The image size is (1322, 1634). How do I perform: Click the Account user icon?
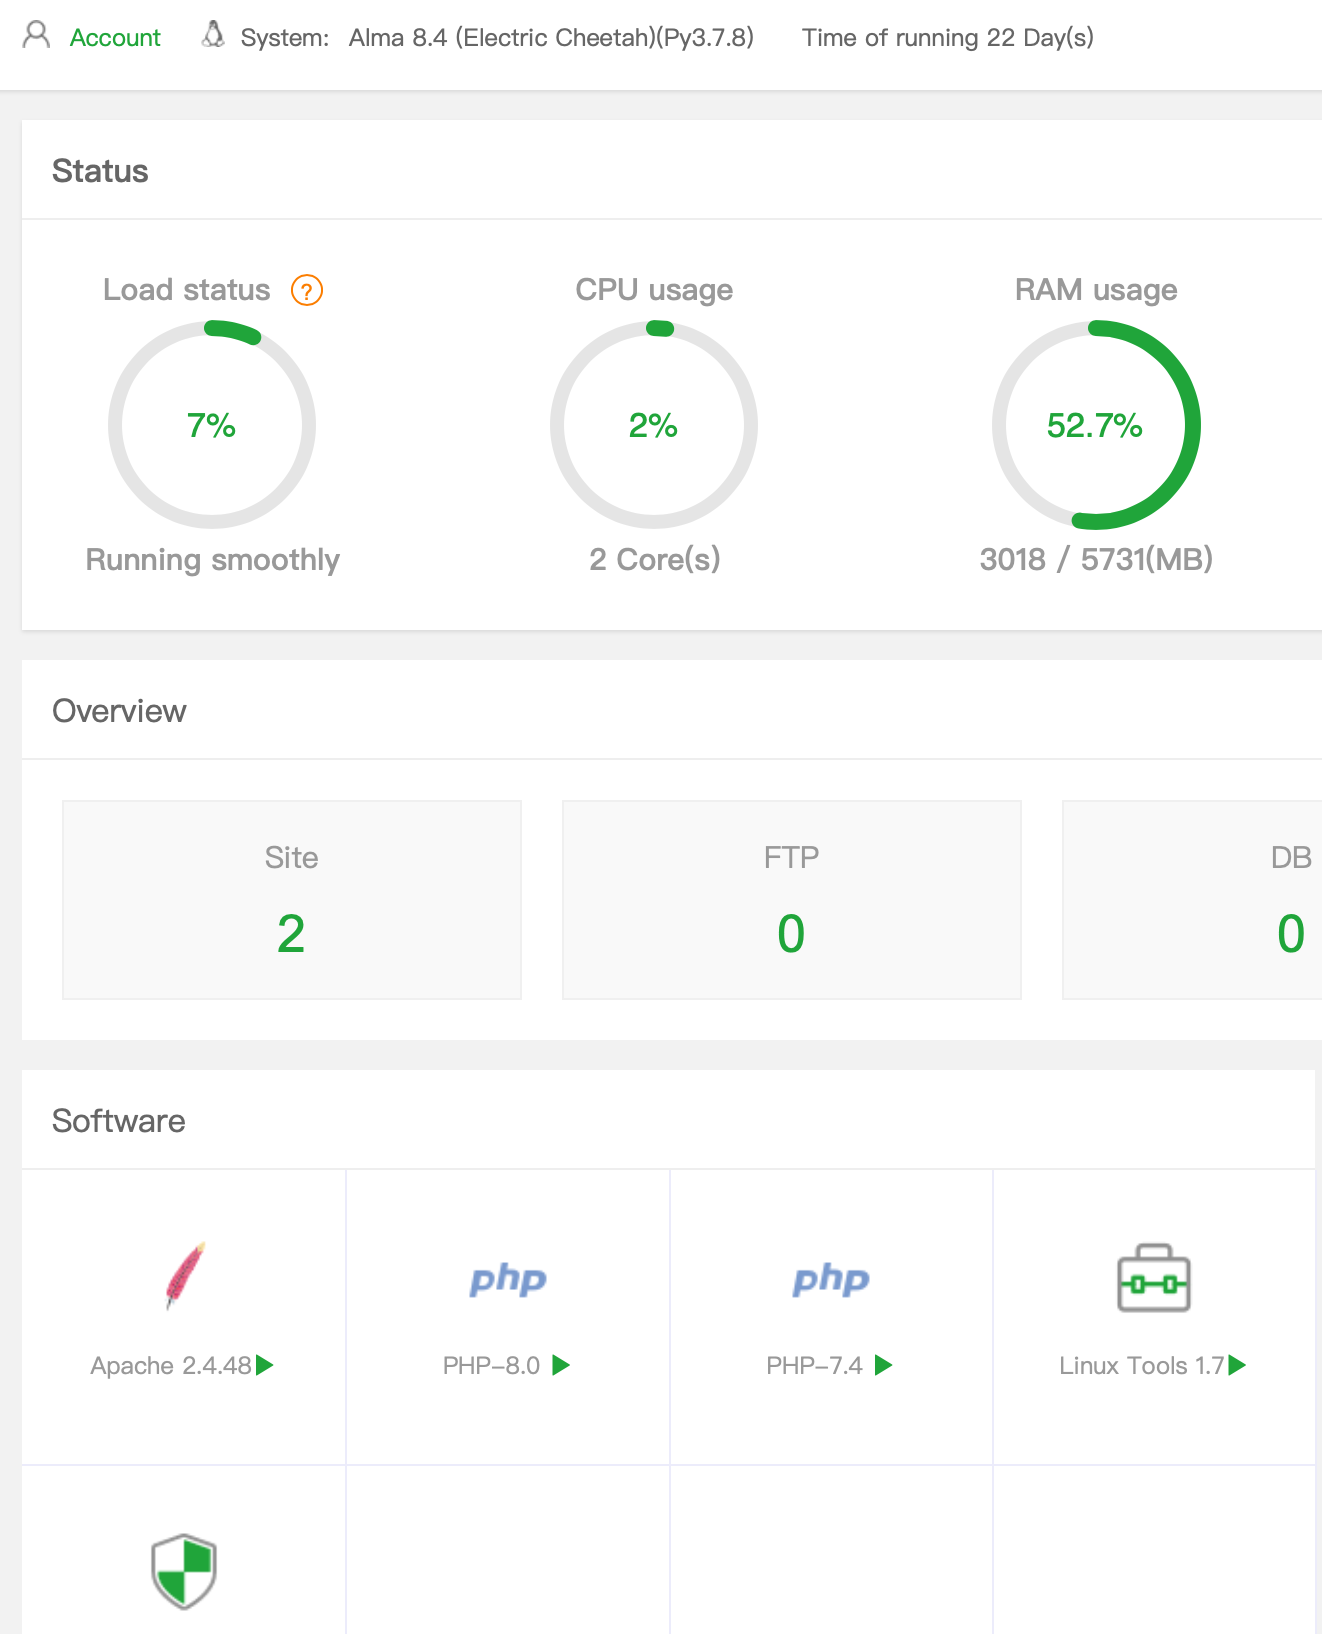tap(36, 36)
